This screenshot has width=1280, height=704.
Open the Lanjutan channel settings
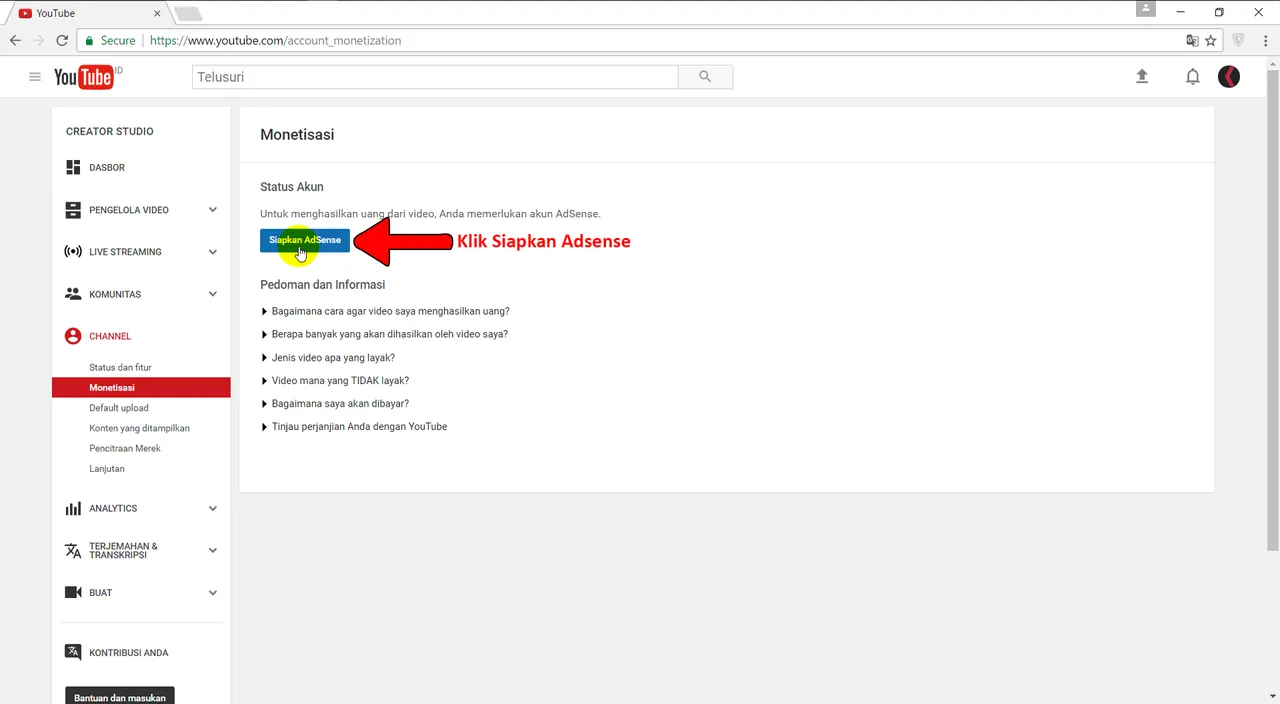point(107,468)
